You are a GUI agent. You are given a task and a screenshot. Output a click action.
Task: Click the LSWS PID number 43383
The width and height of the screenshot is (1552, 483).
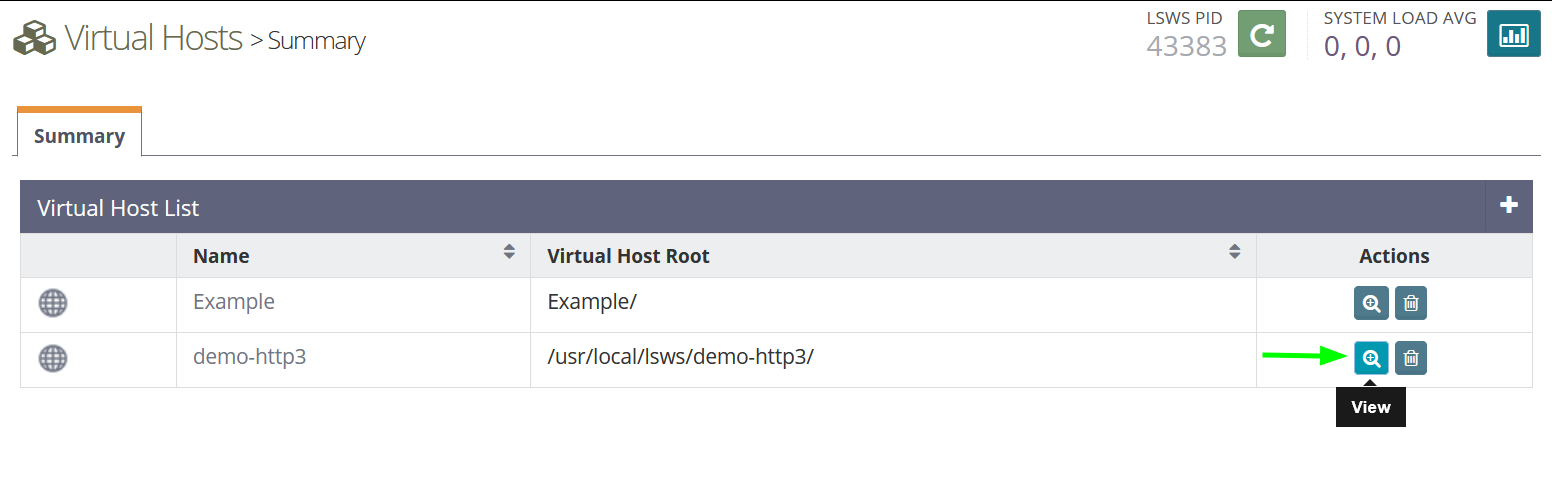pos(1186,46)
